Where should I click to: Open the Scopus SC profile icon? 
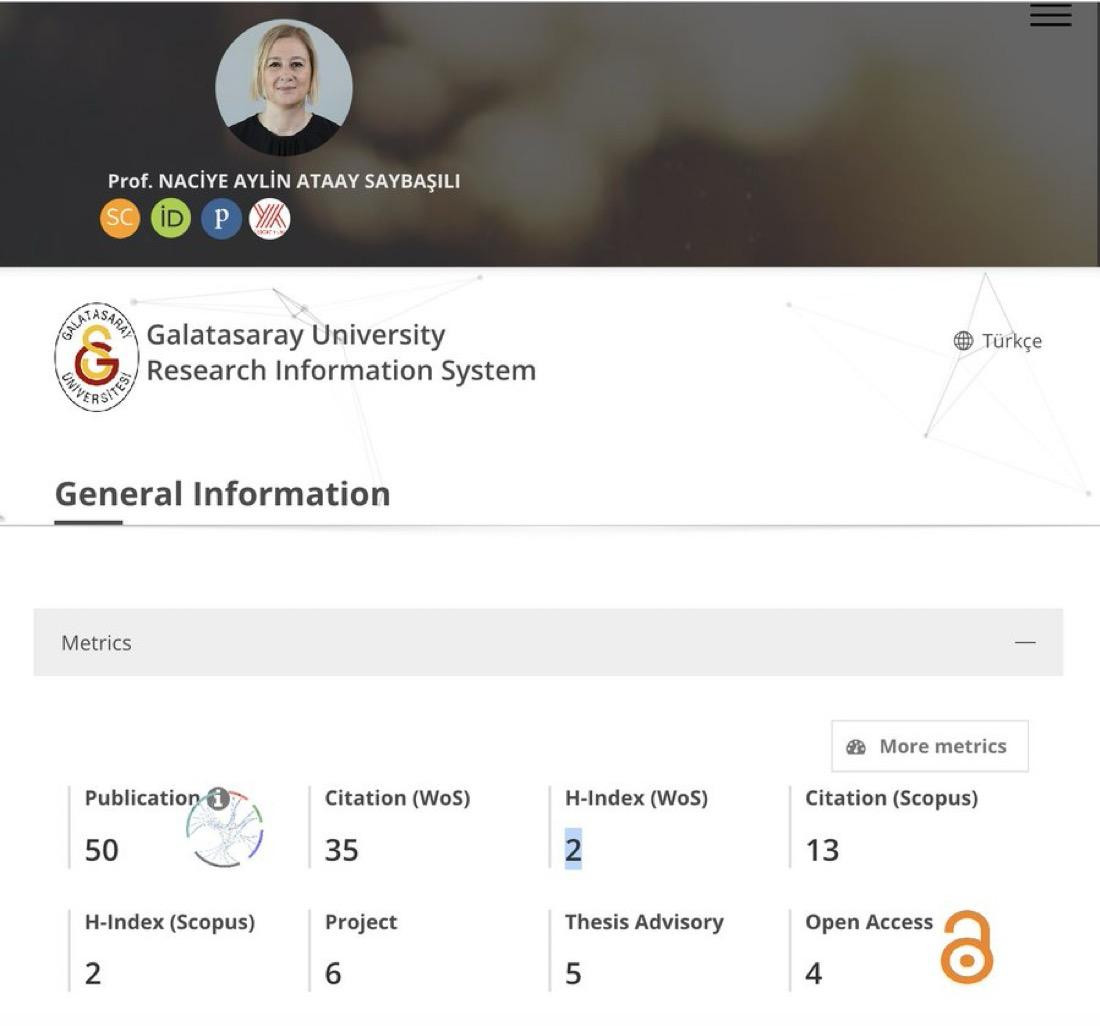click(120, 218)
